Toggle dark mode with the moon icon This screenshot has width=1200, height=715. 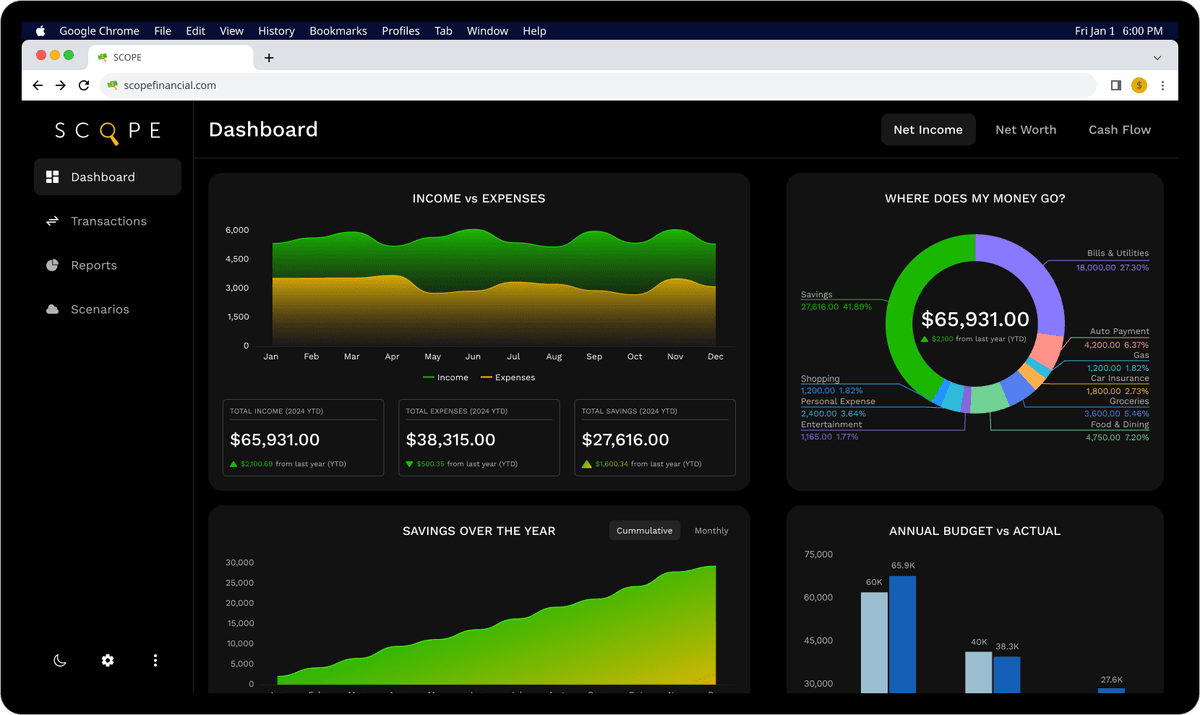[60, 661]
